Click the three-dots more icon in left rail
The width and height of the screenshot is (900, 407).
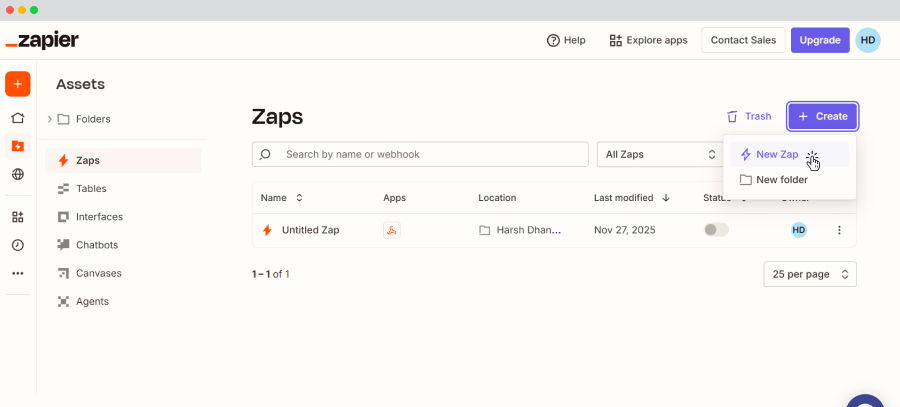tap(17, 273)
